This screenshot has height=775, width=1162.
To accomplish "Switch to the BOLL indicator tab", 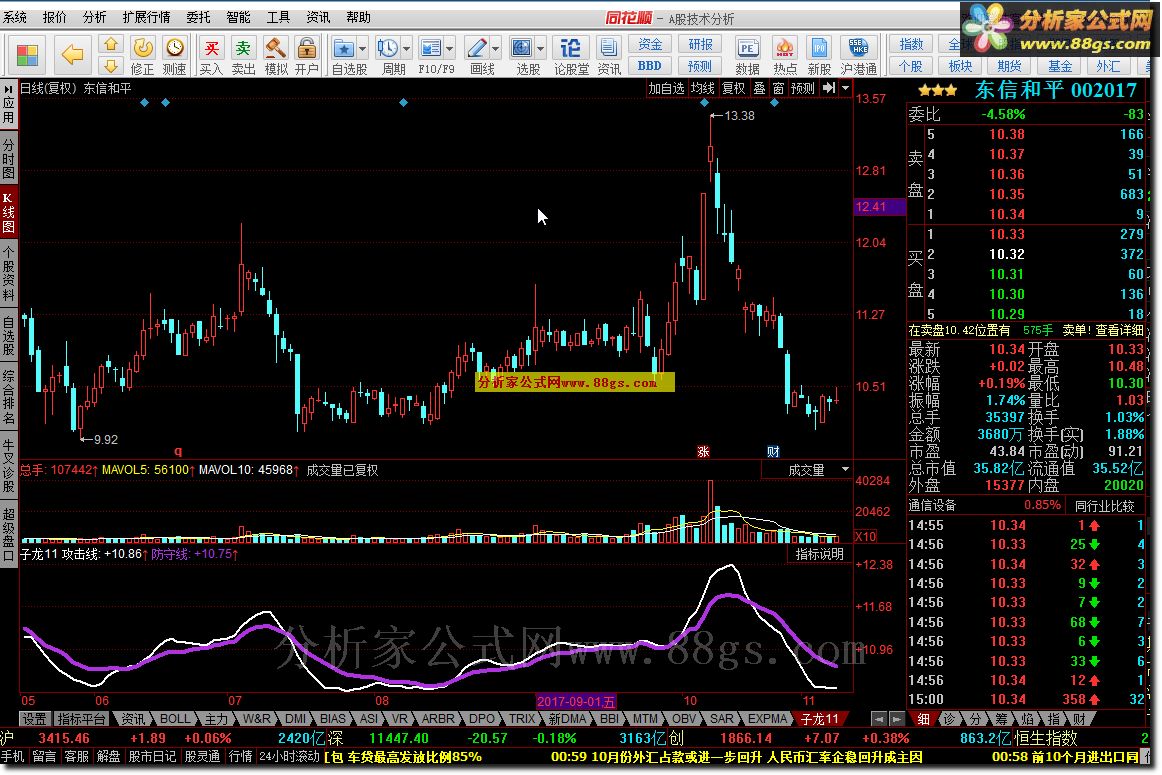I will pos(175,719).
